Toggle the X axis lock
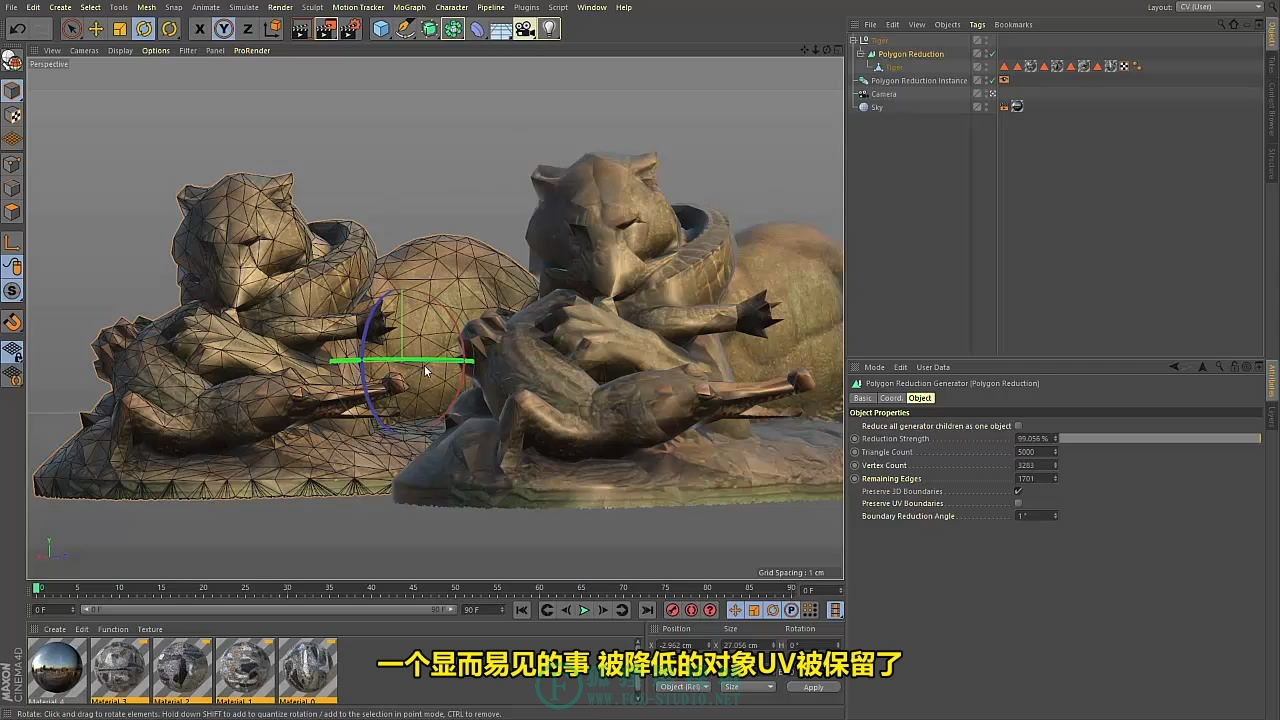The width and height of the screenshot is (1280, 720). point(199,29)
